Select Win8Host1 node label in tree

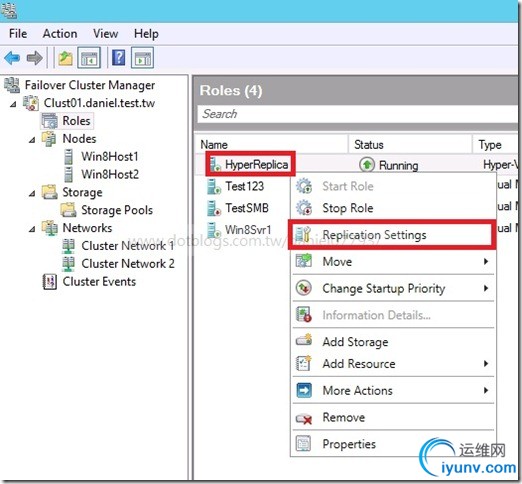(x=110, y=157)
